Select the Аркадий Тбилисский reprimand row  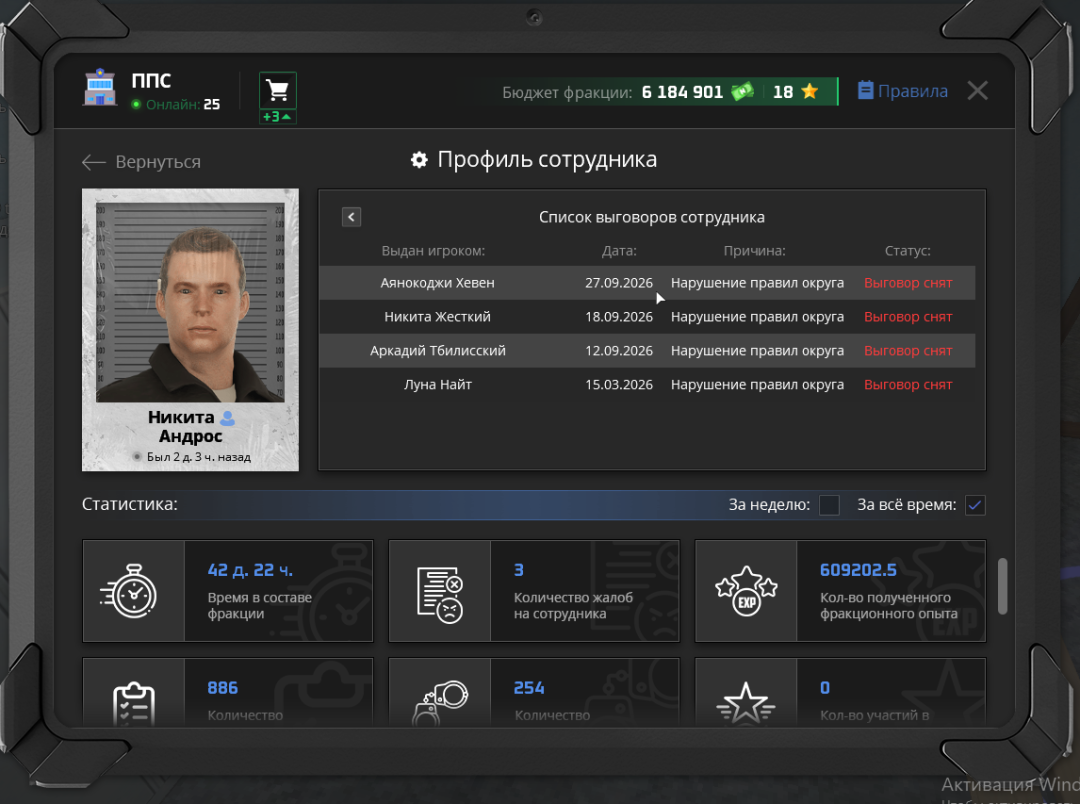coord(647,351)
